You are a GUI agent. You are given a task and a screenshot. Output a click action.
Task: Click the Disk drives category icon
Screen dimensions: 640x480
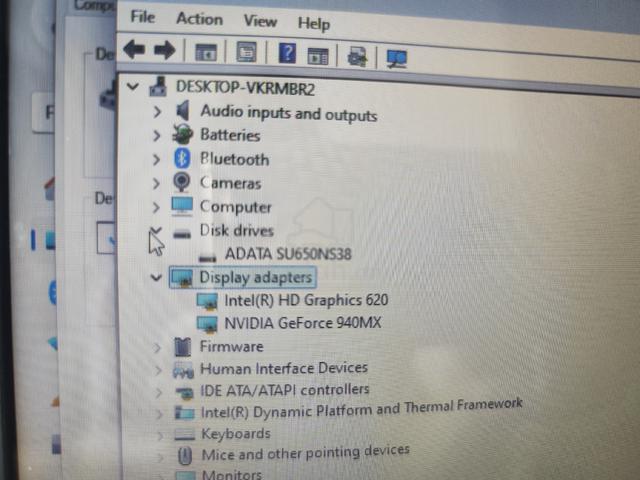[182, 234]
